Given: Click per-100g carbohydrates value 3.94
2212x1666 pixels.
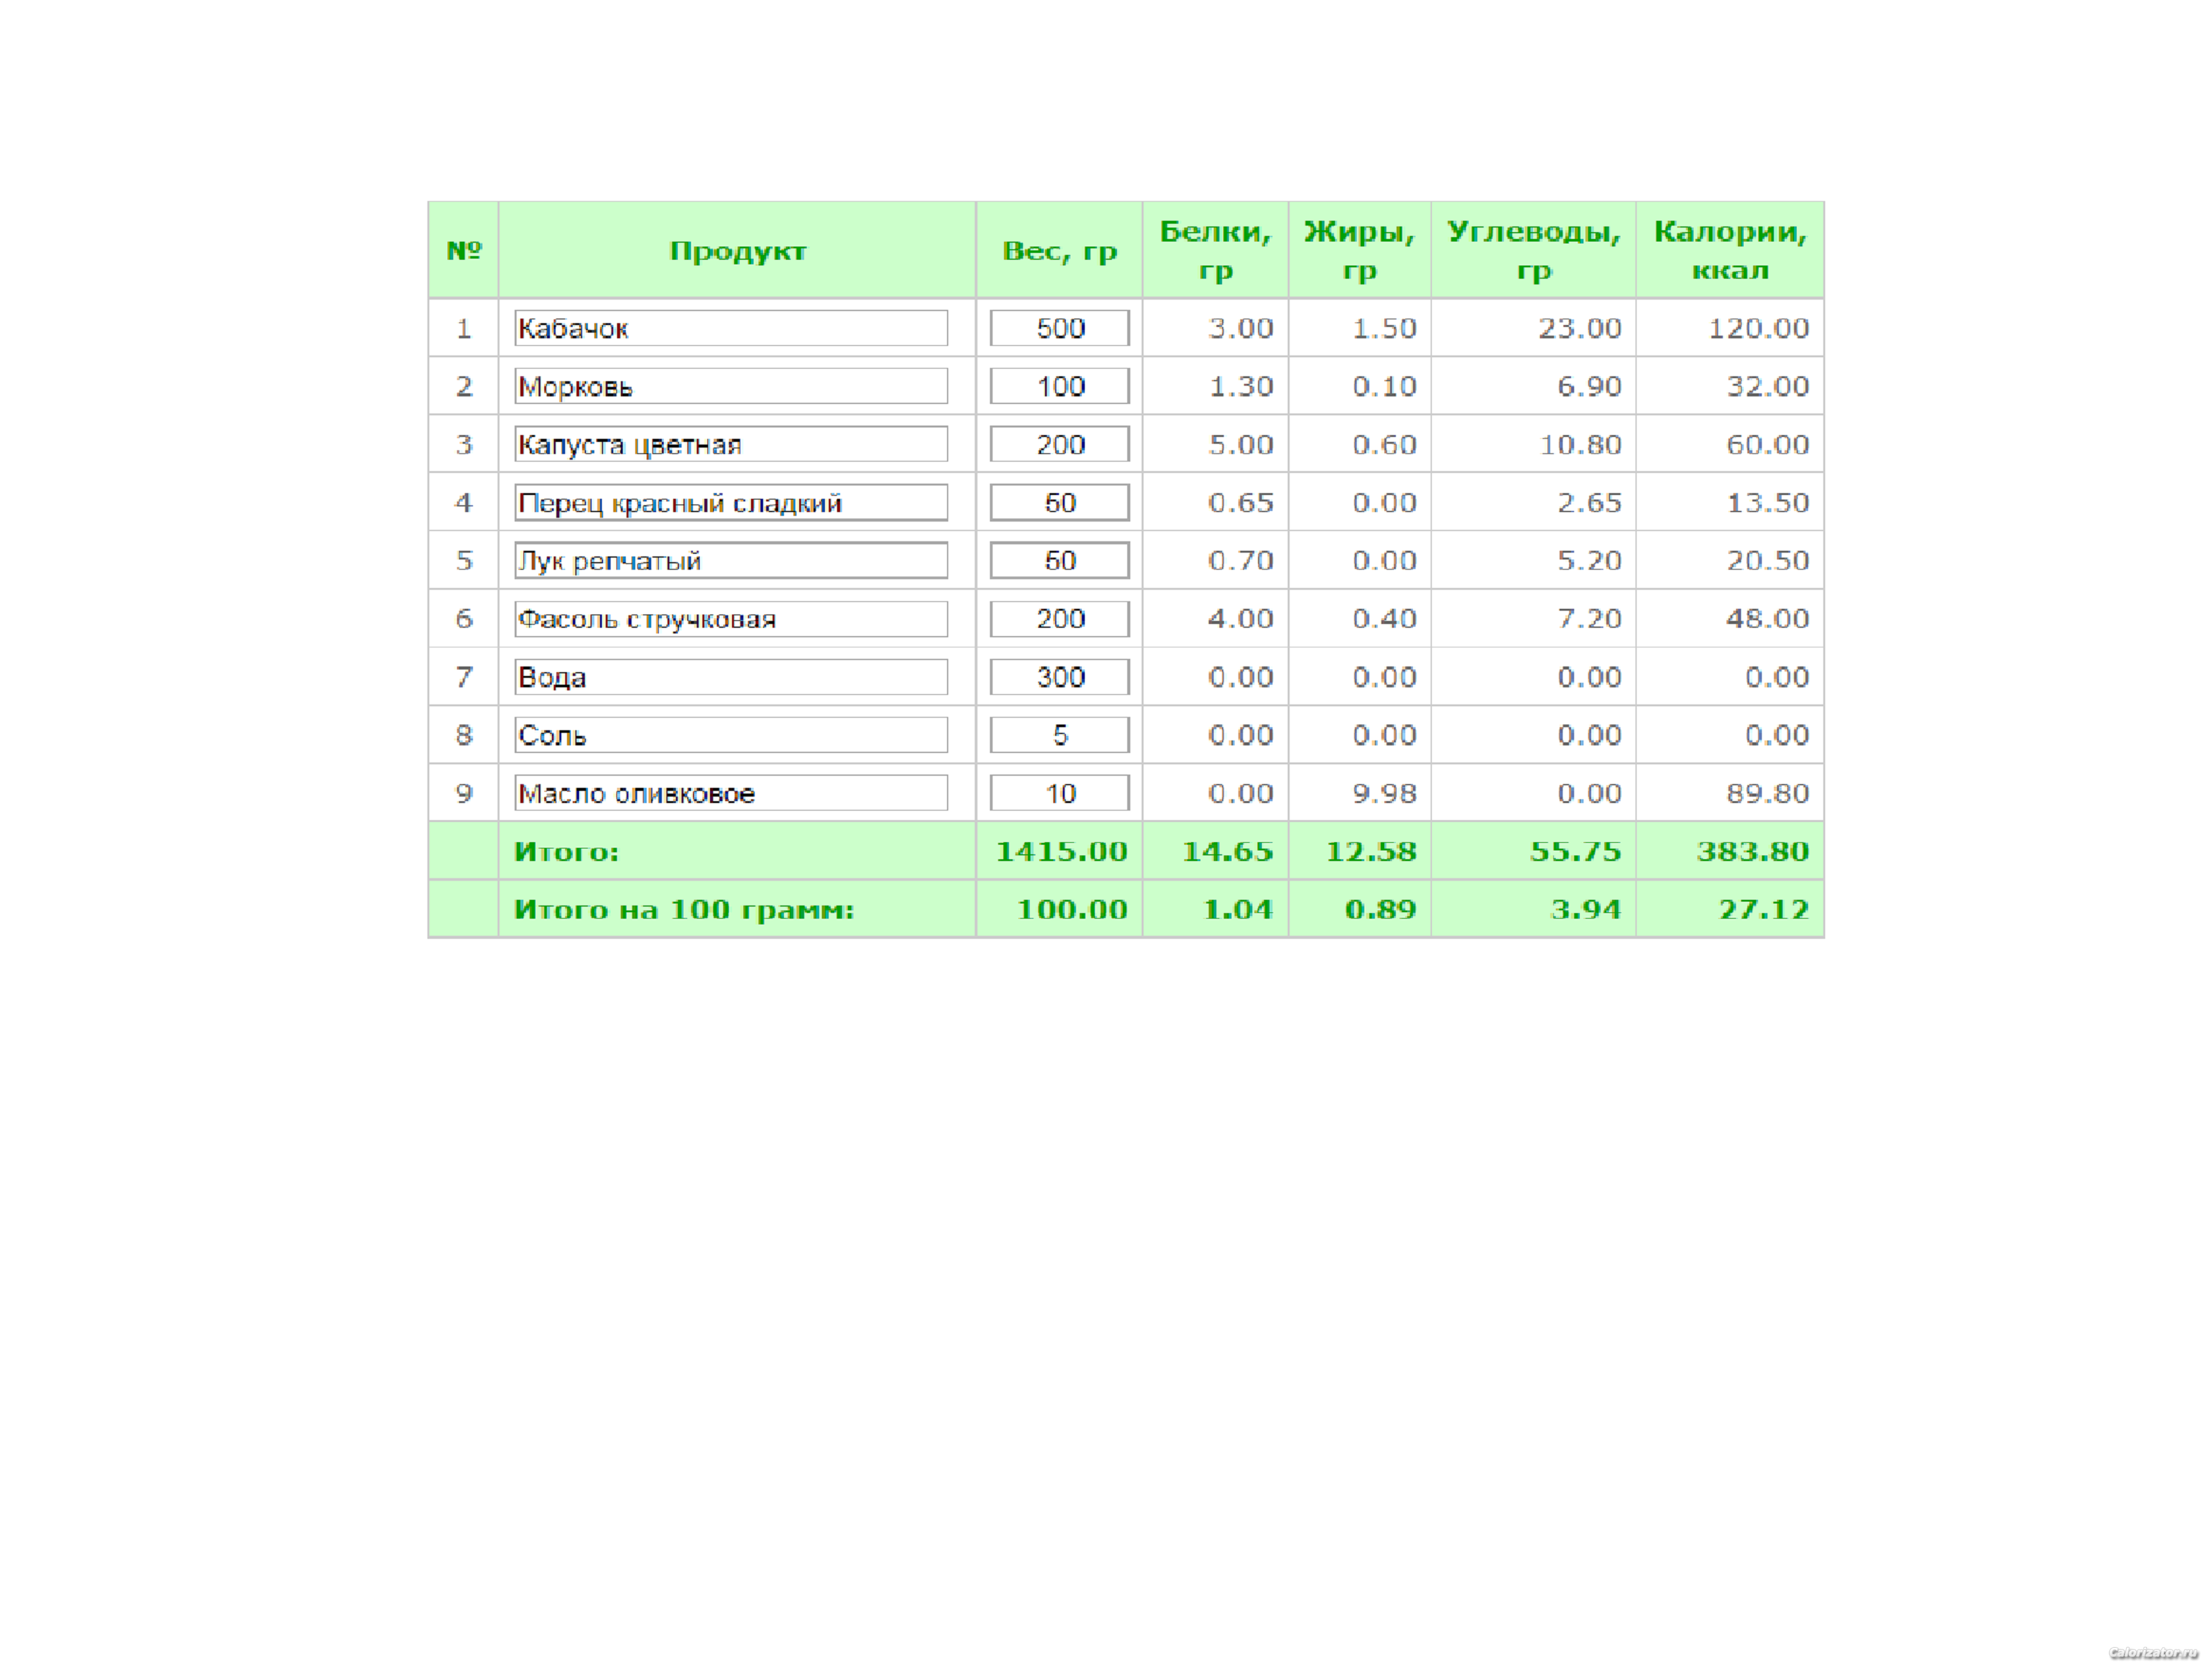Looking at the screenshot, I should (1586, 909).
